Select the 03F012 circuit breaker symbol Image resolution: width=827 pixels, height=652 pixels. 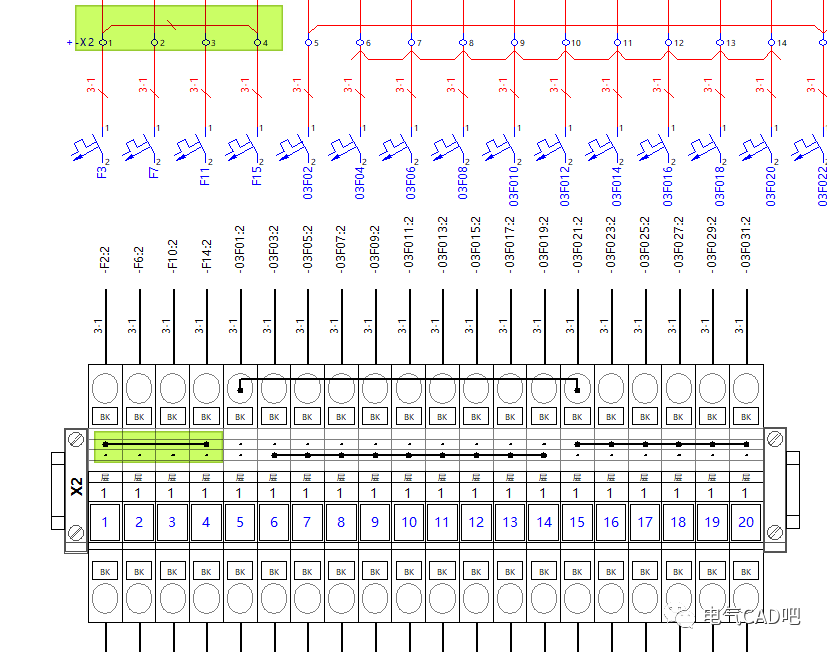tap(551, 148)
